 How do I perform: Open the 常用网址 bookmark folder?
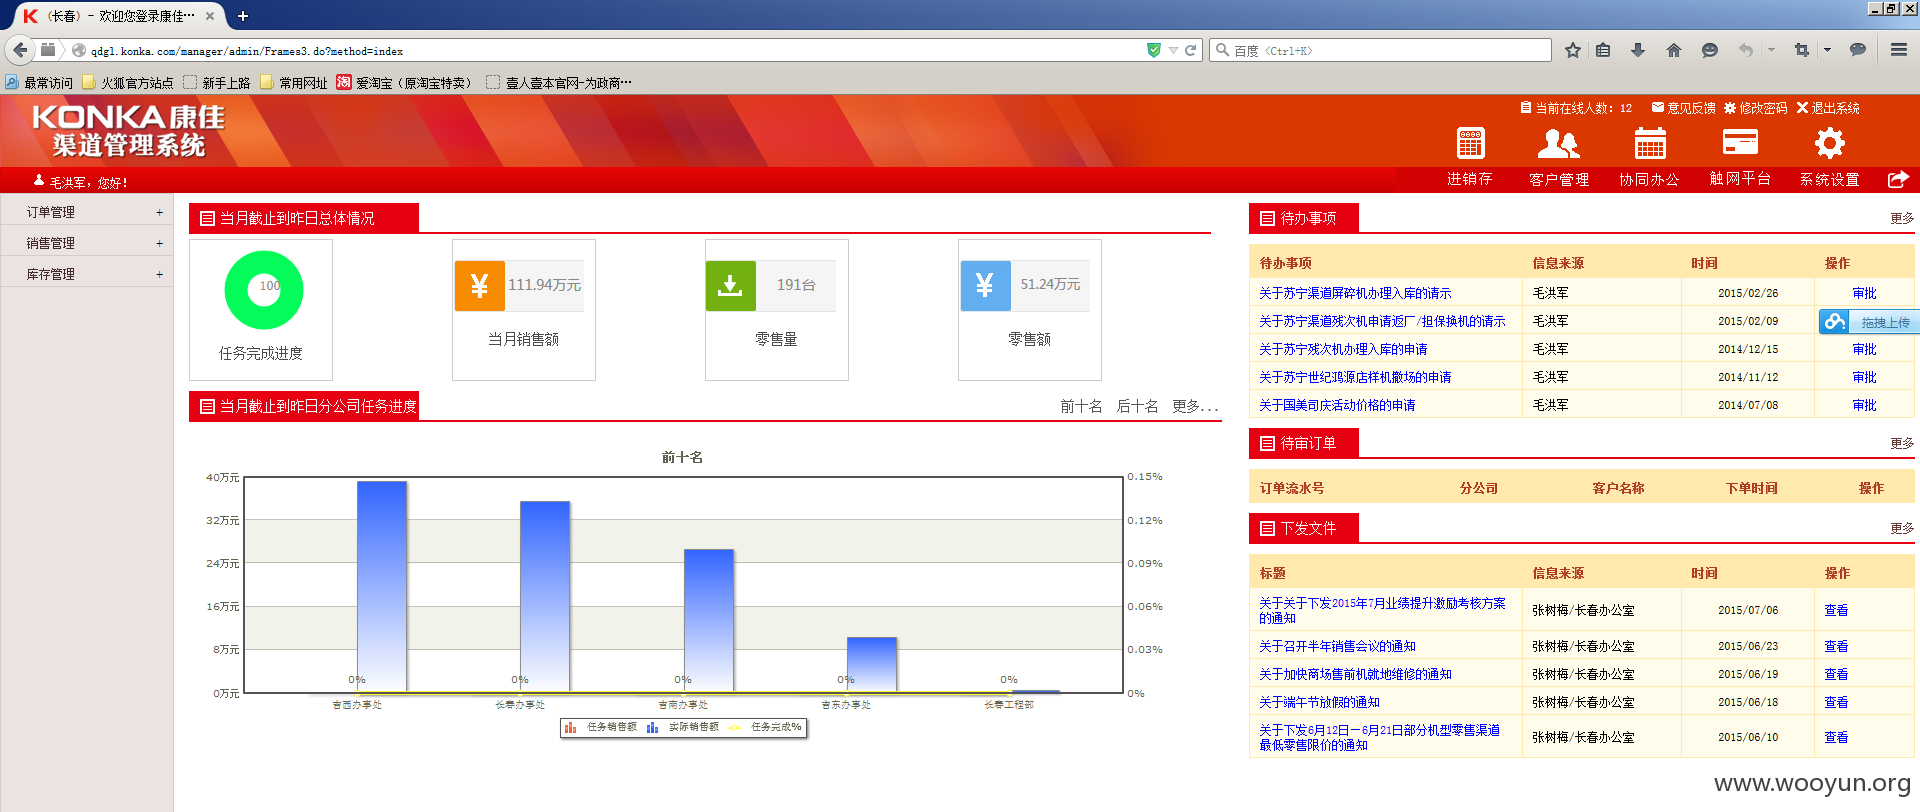(x=294, y=83)
